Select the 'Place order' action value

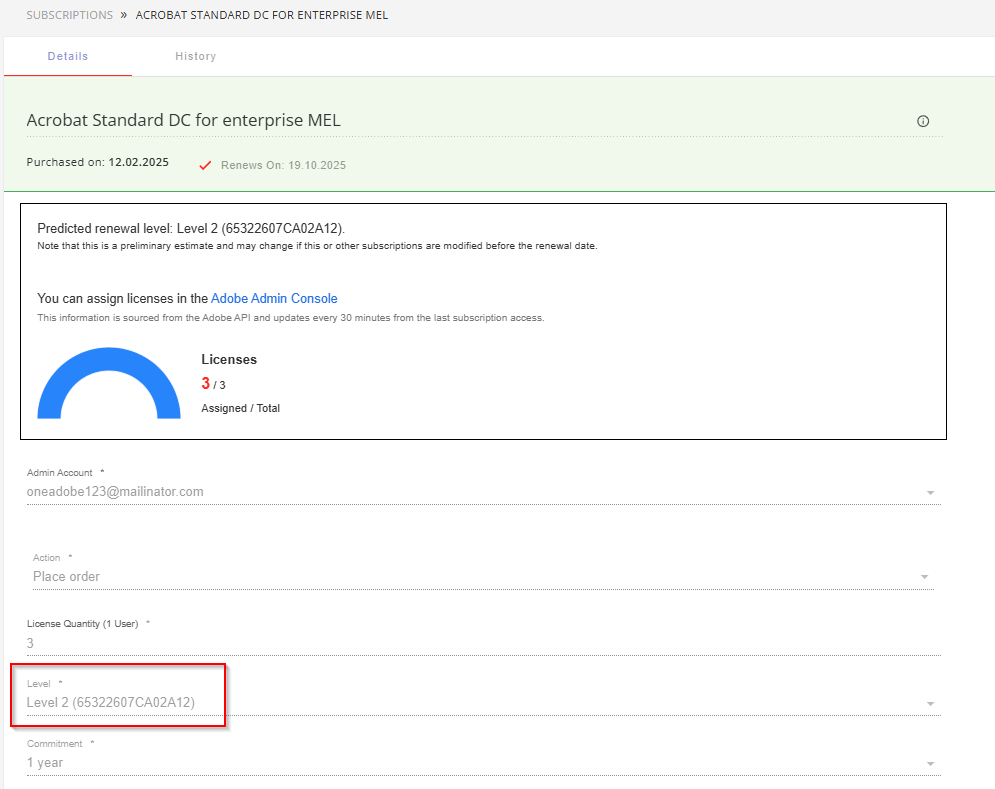pyautogui.click(x=67, y=576)
